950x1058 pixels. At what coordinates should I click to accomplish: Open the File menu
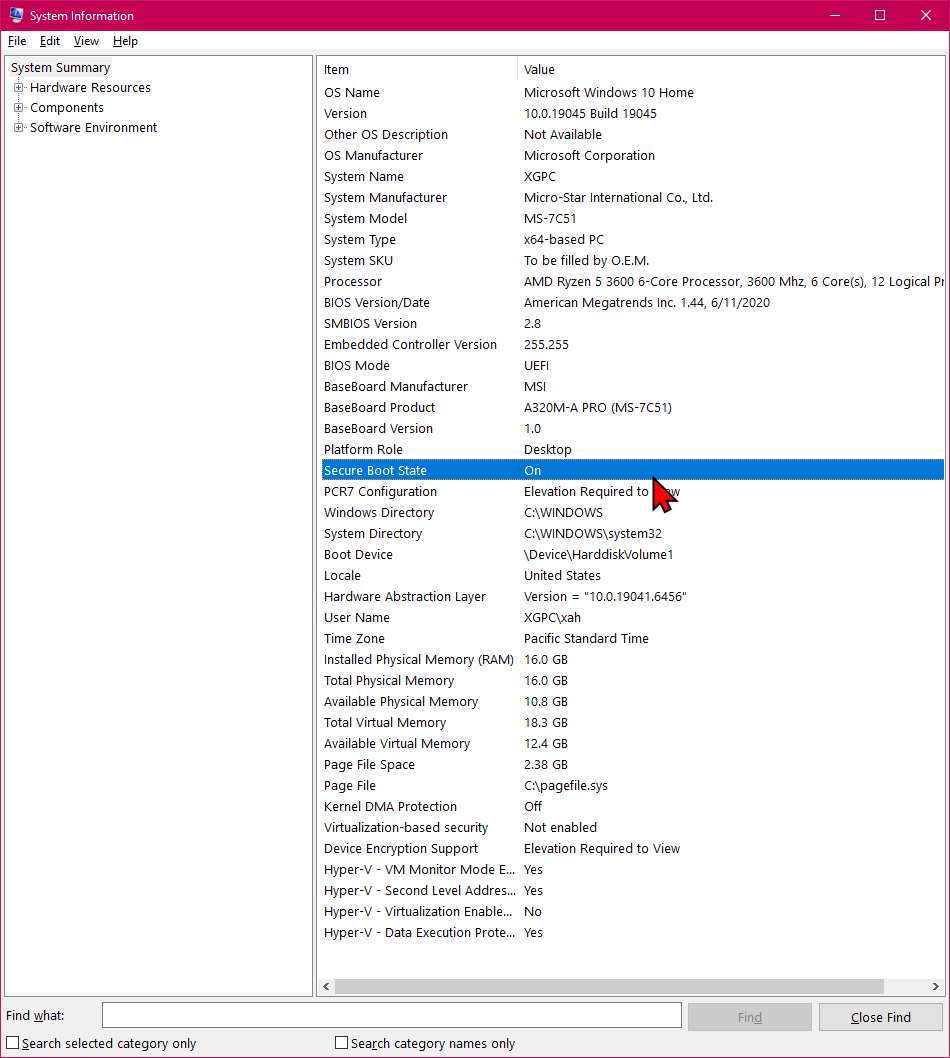[16, 41]
